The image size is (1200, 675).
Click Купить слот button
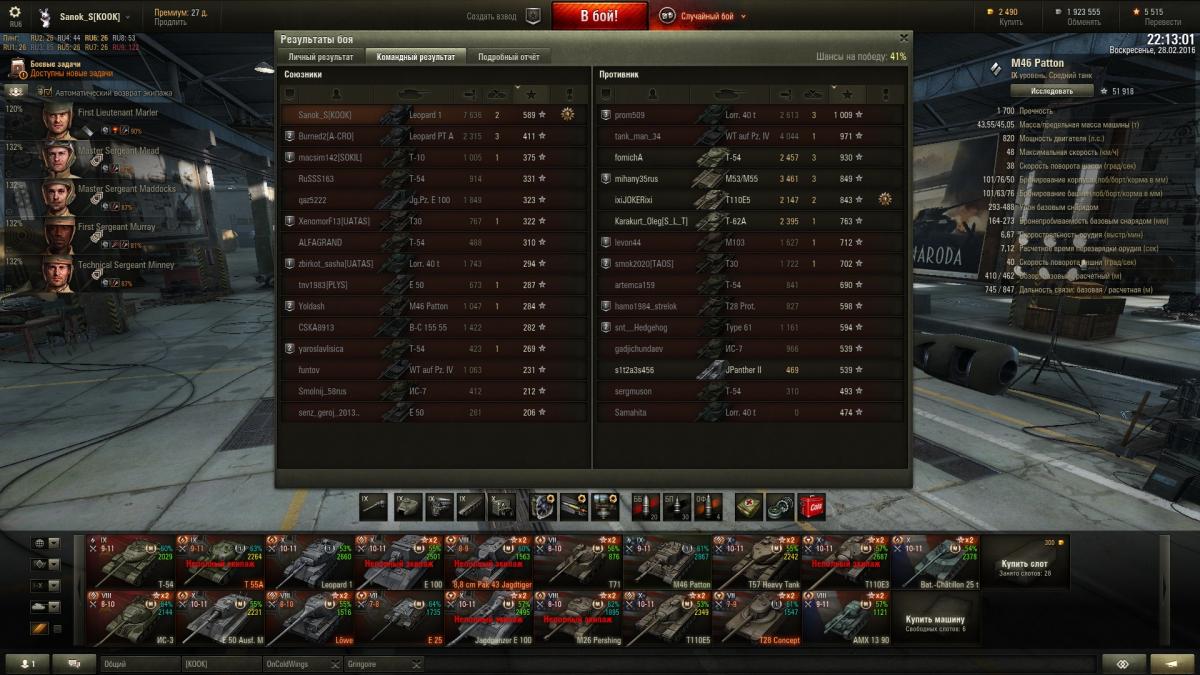click(x=1025, y=564)
